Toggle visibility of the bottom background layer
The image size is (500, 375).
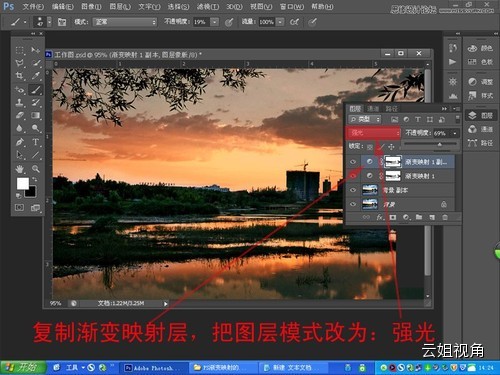[x=353, y=204]
